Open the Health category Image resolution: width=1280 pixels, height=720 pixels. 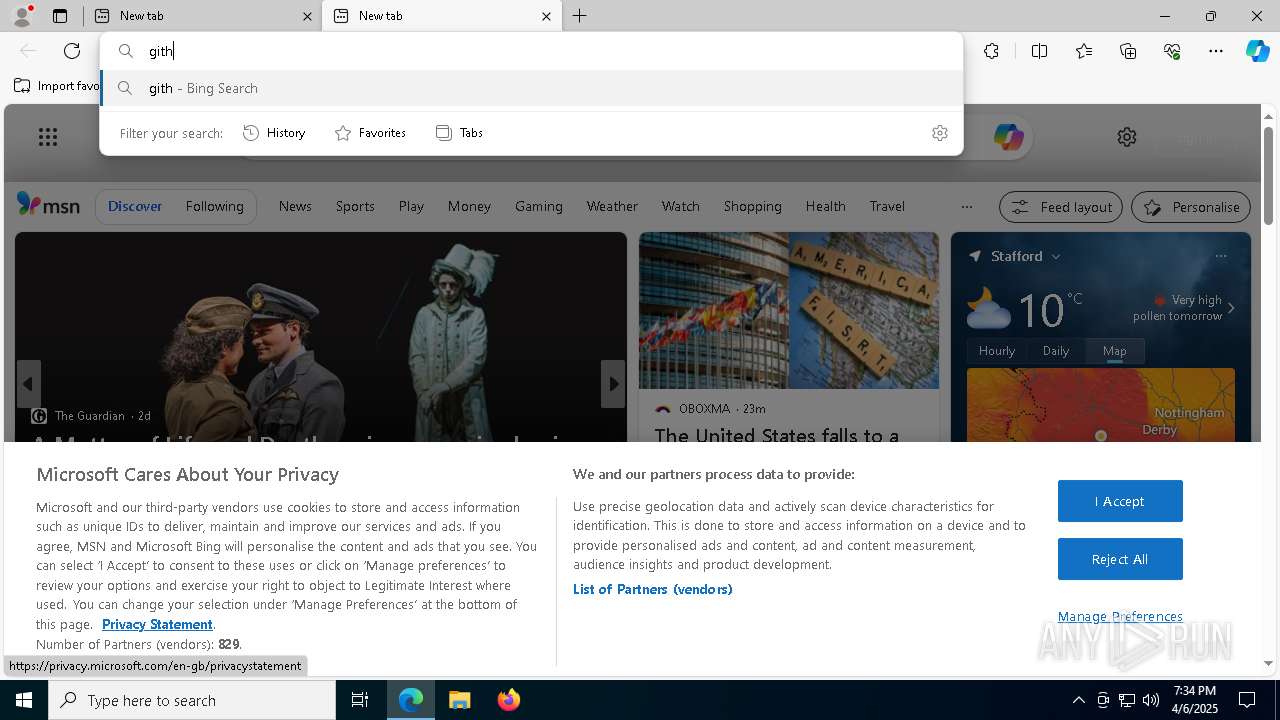pos(825,206)
